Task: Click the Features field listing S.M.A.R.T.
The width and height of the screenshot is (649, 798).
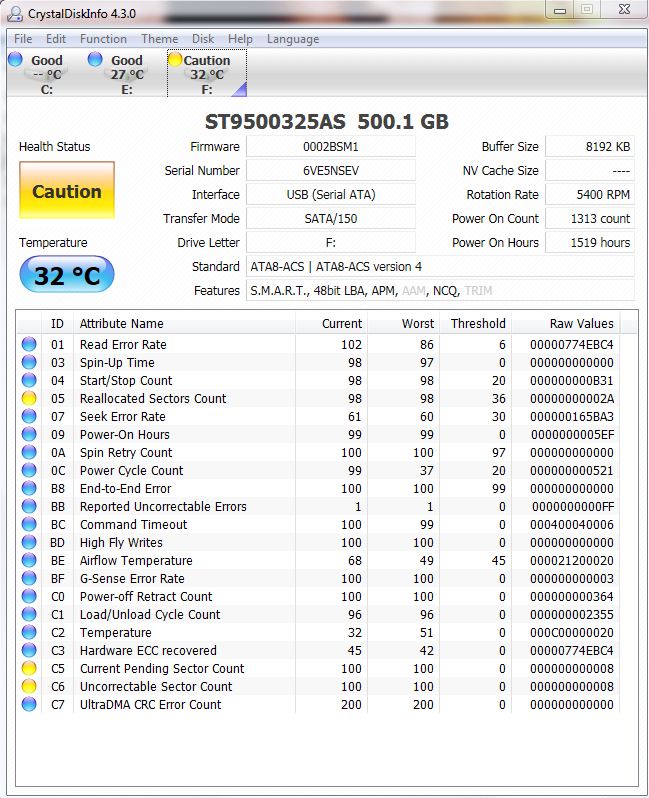Action: pos(440,291)
